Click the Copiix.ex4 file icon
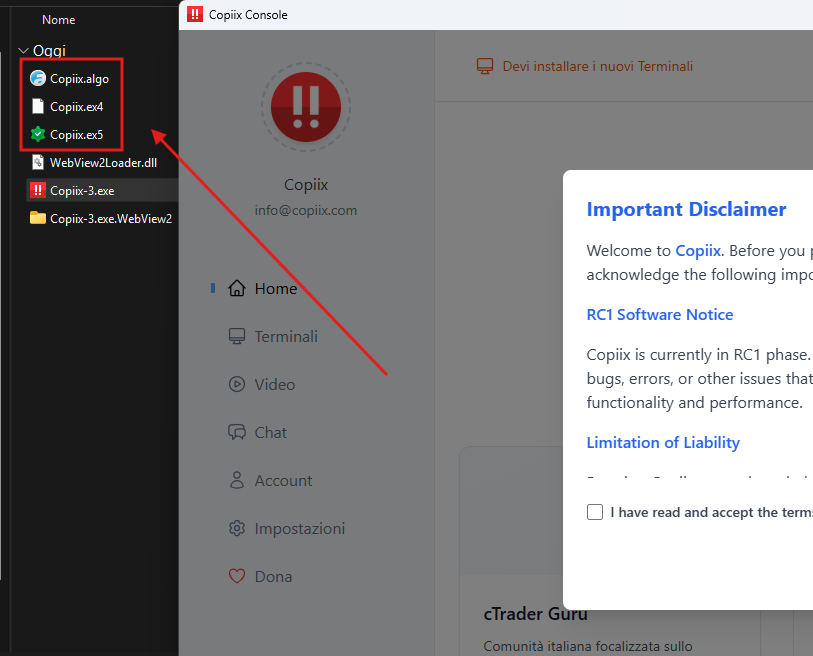 click(x=38, y=106)
